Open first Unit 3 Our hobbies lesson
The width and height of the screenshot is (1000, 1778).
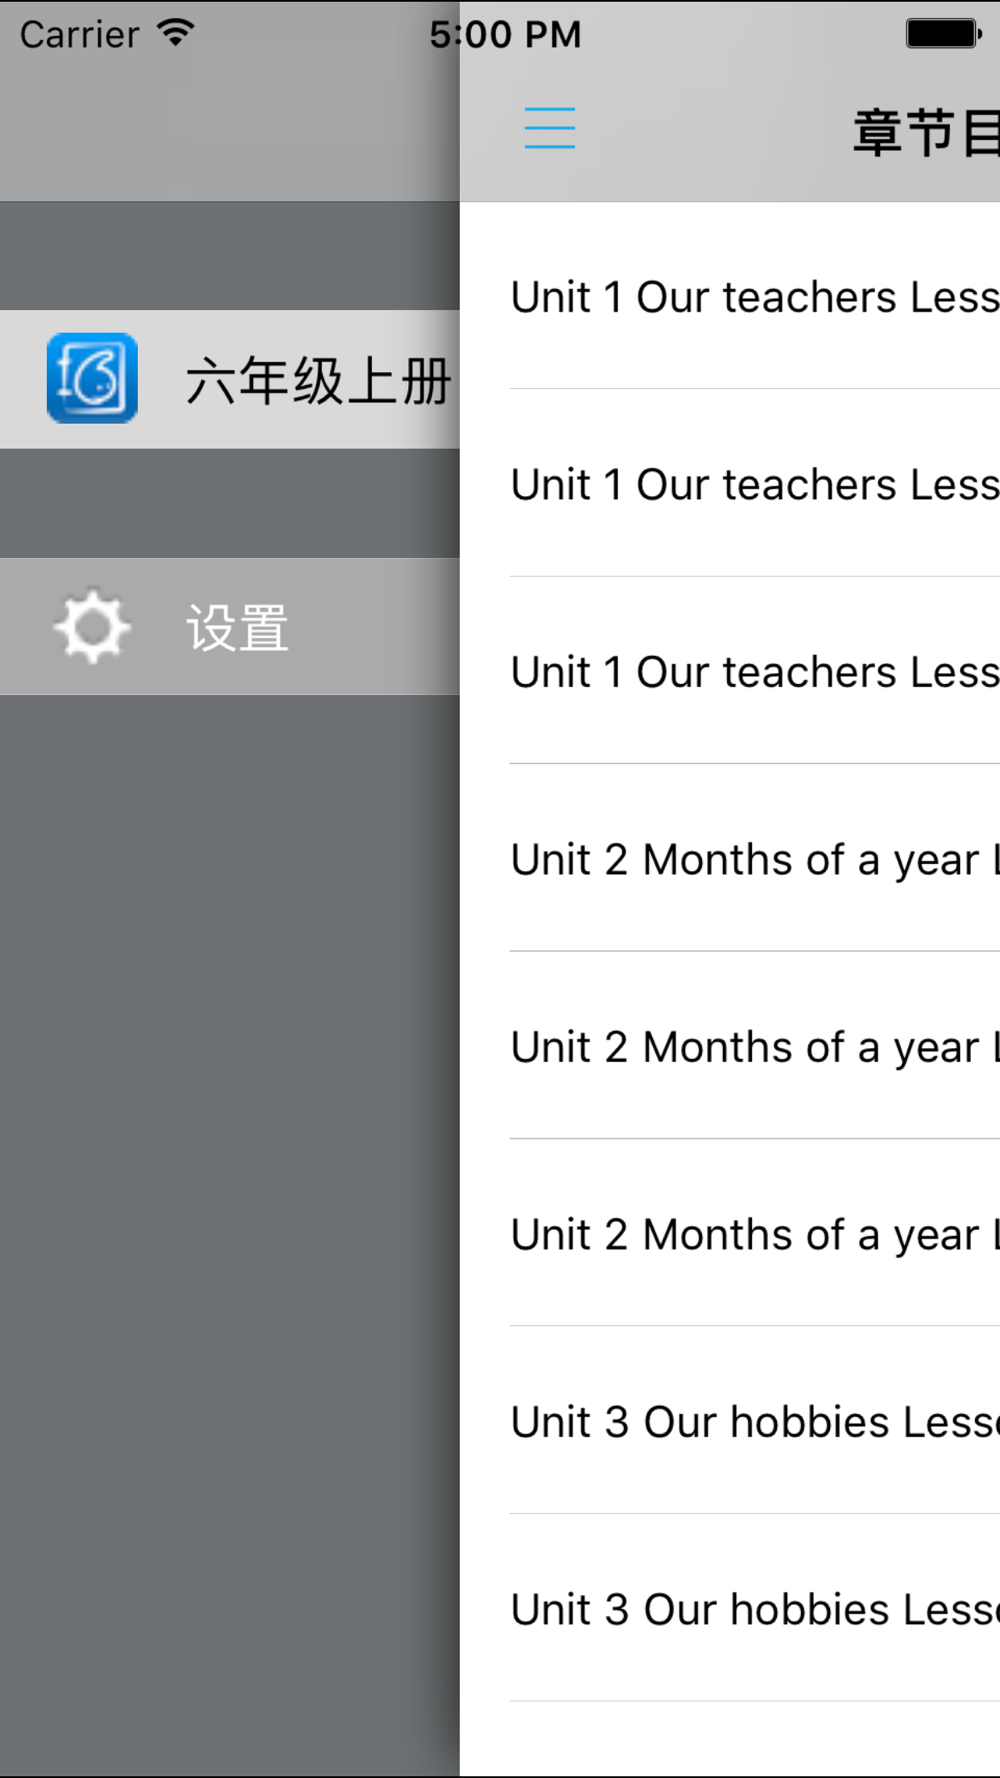(755, 1421)
